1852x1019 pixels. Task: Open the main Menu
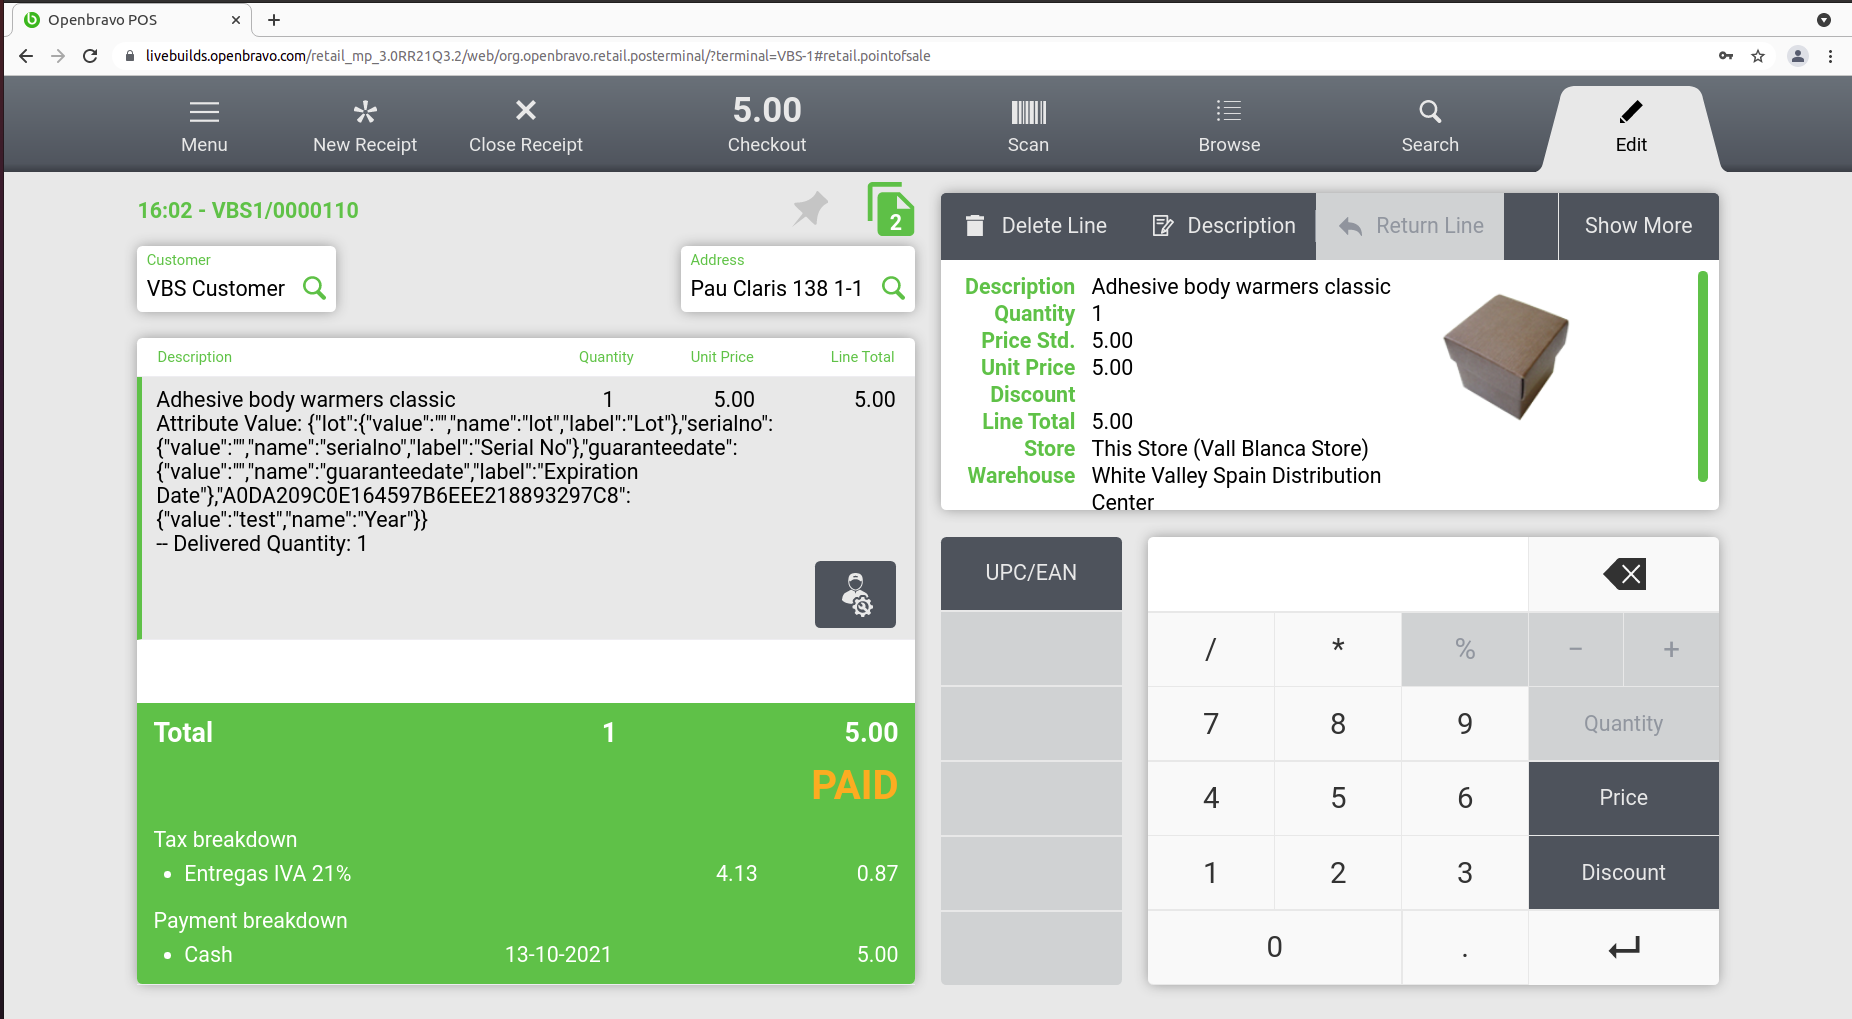pyautogui.click(x=204, y=126)
